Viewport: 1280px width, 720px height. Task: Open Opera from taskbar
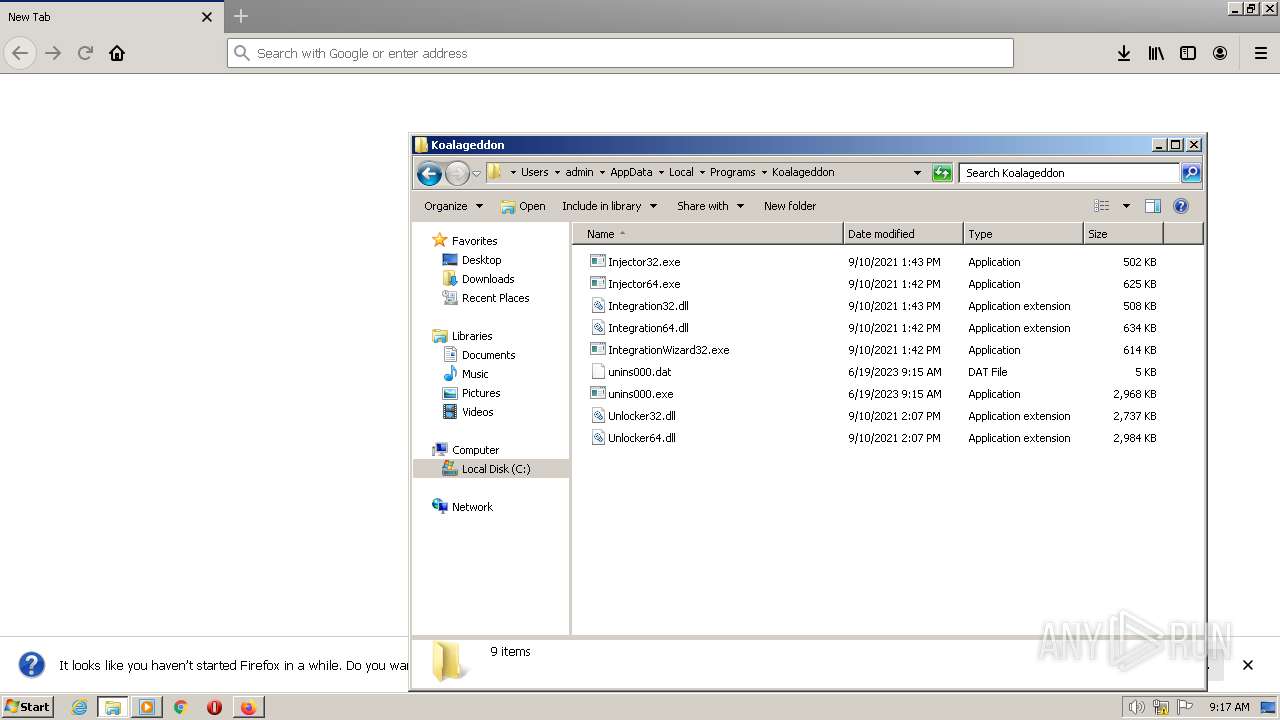214,707
